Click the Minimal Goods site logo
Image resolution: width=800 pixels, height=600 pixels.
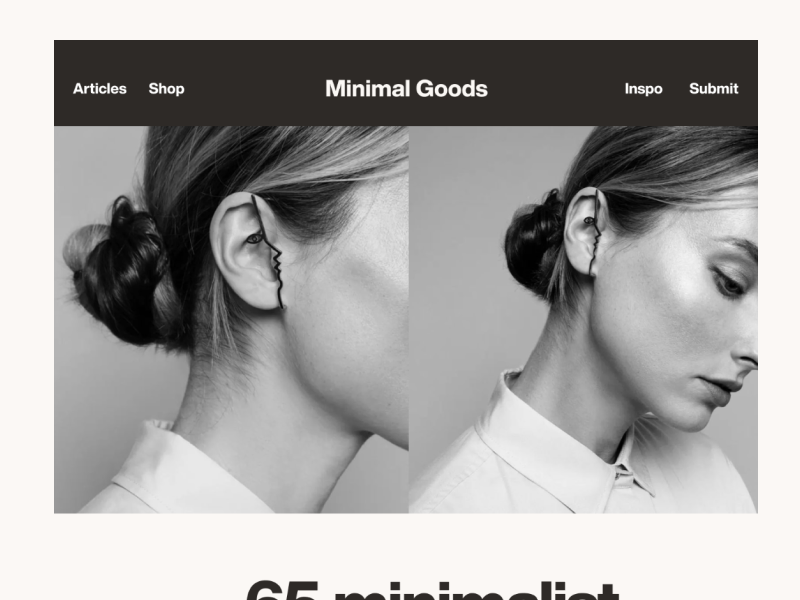point(406,89)
